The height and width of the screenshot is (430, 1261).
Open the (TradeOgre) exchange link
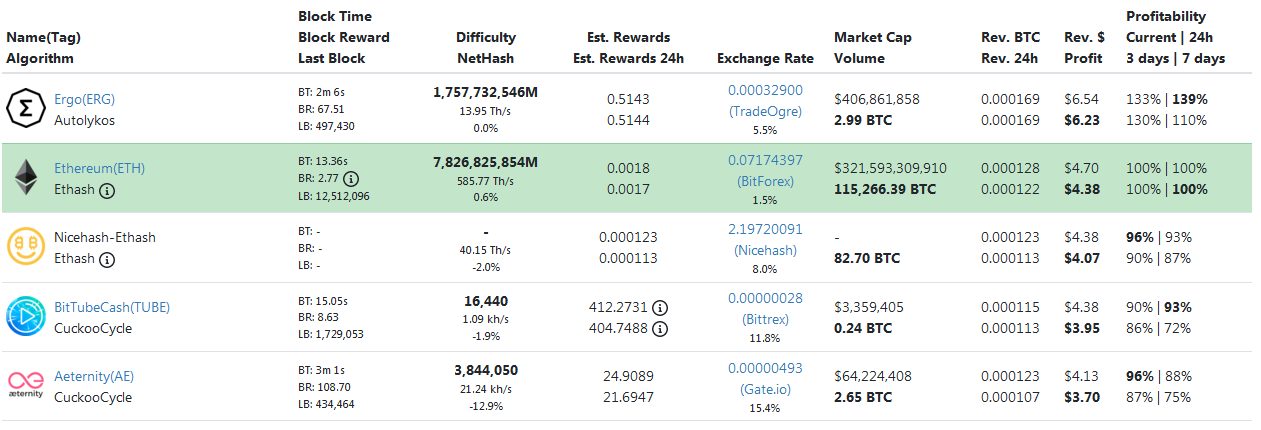pyautogui.click(x=765, y=111)
